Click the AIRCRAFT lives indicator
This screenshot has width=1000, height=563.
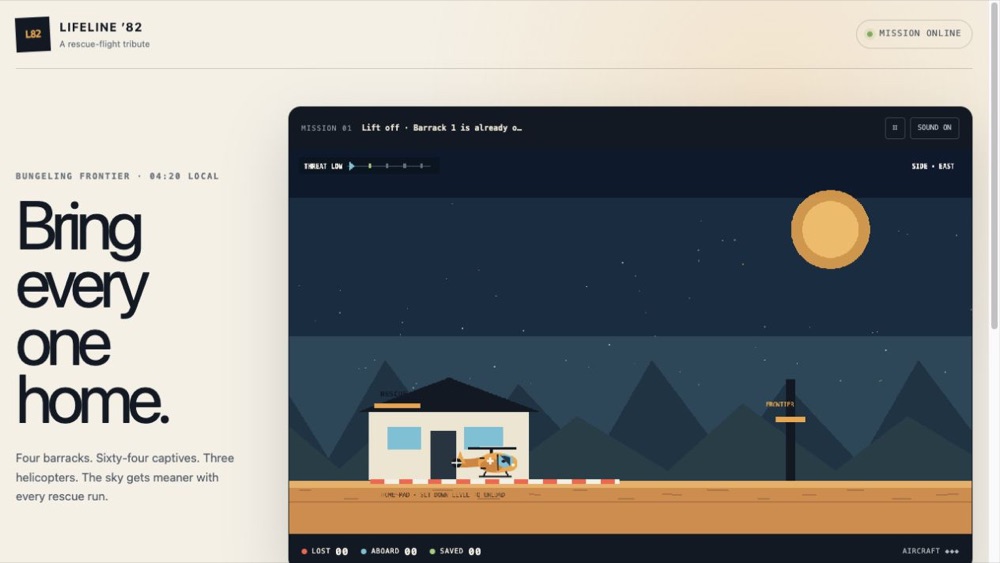pos(930,551)
